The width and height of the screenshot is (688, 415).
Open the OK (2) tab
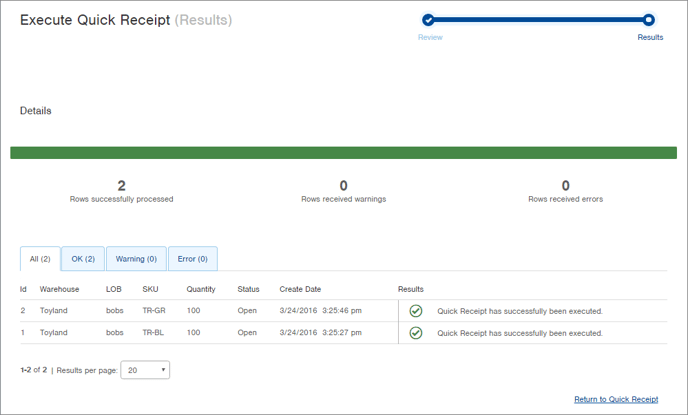(83, 259)
